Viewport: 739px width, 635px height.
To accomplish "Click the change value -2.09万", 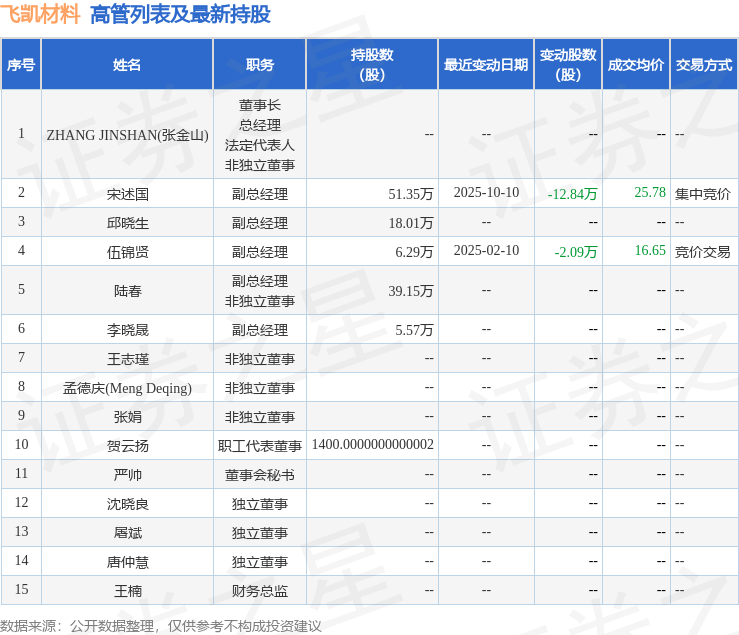I will pyautogui.click(x=575, y=252).
